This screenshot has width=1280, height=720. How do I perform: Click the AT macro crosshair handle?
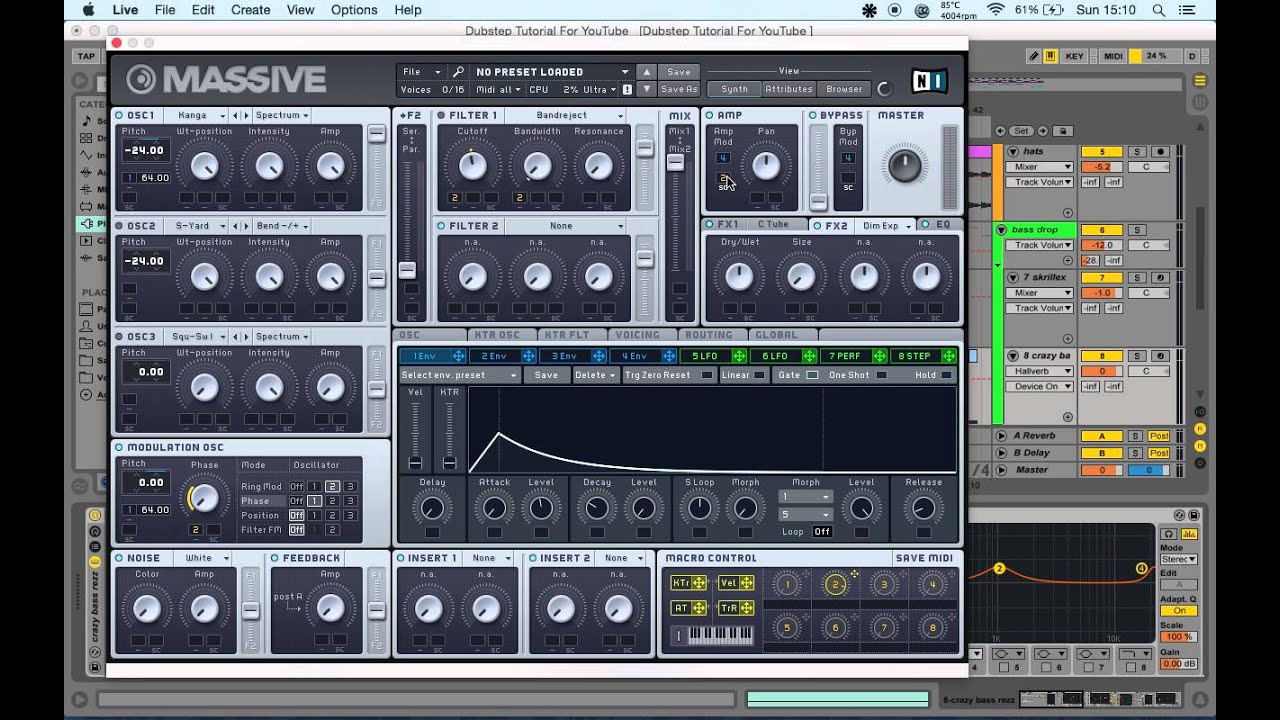[x=698, y=607]
